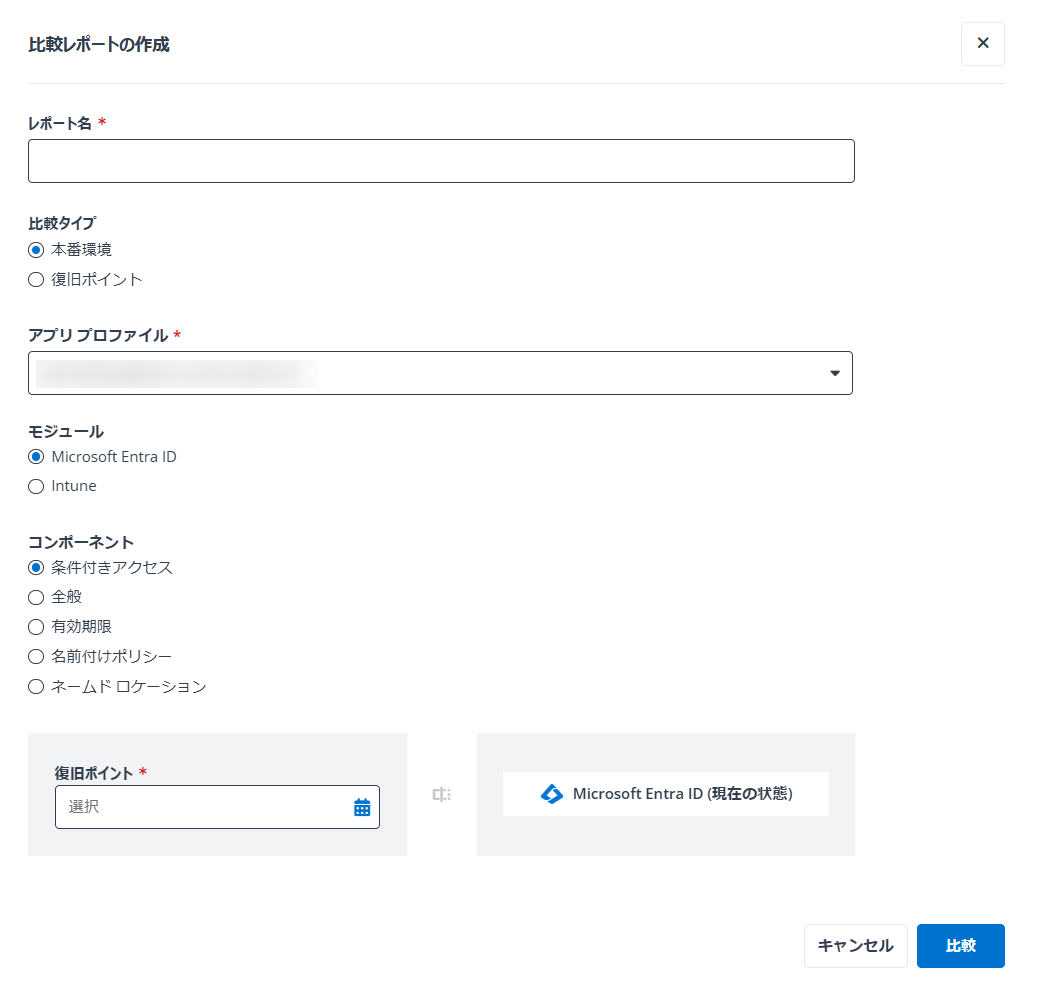Click the Microsoft Entra ID logo icon
The height and width of the screenshot is (981, 1041).
552,794
